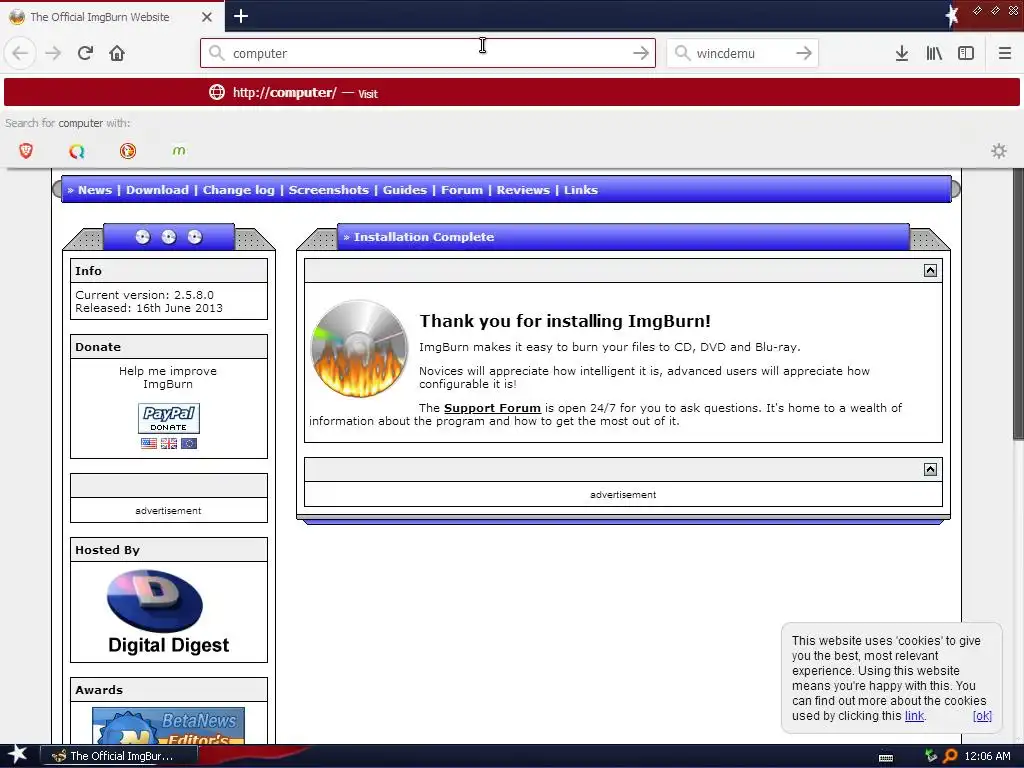1024x768 pixels.
Task: Click the browser Forward arrow button
Action: [x=53, y=53]
